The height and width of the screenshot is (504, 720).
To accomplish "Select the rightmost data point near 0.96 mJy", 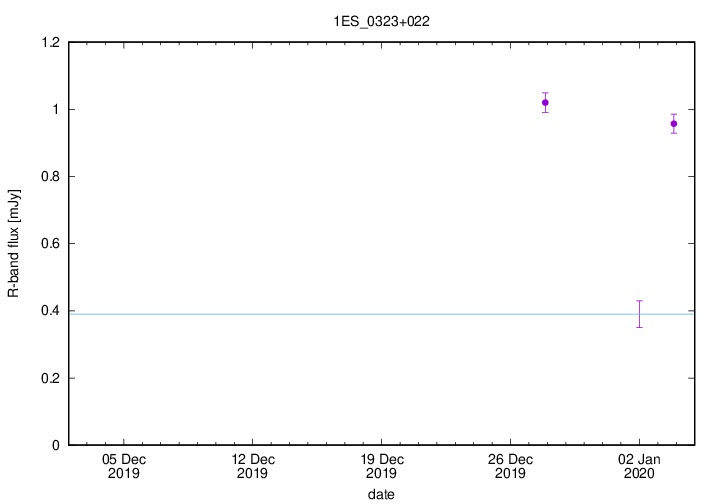I will point(674,123).
